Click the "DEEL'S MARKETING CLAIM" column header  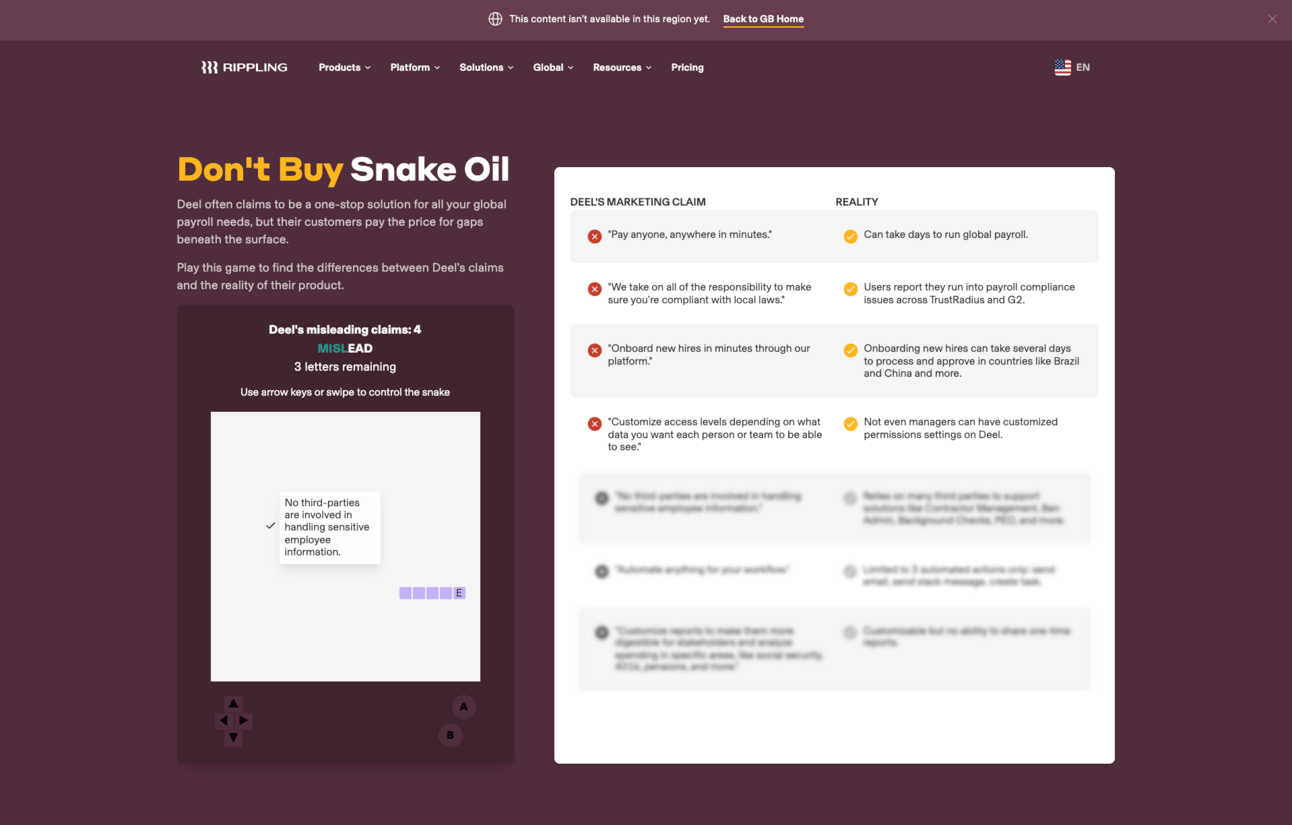(x=638, y=202)
